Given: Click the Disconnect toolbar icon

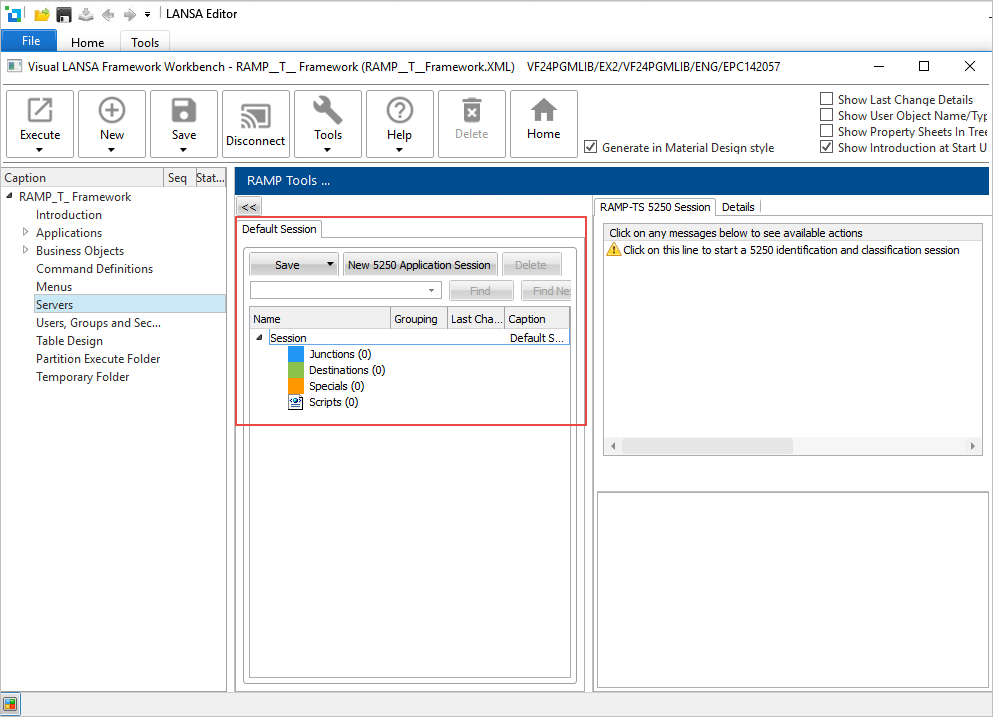Looking at the screenshot, I should pyautogui.click(x=256, y=113).
